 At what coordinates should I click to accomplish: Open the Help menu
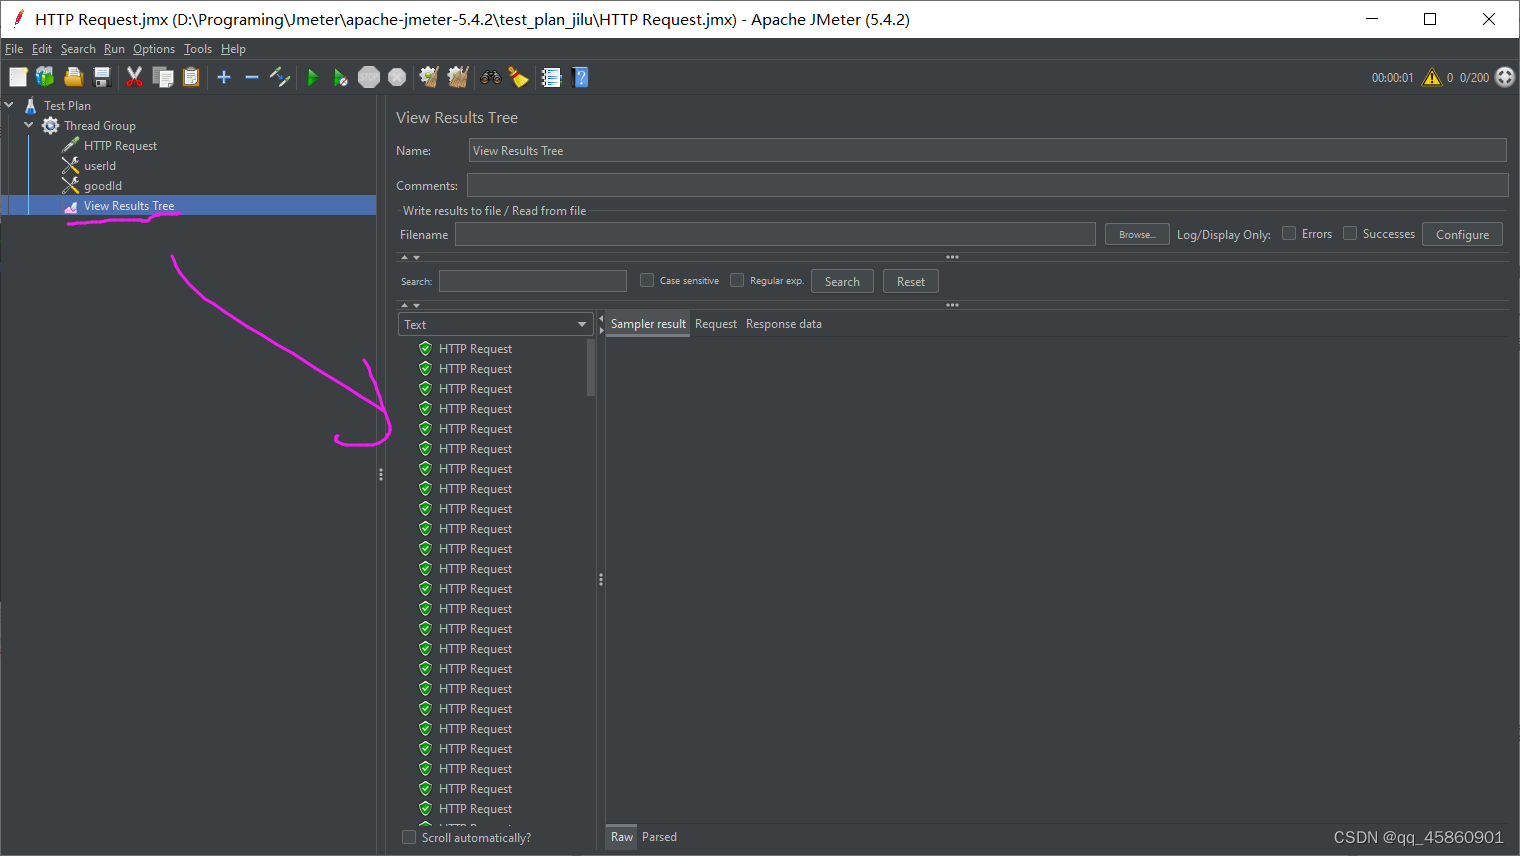point(233,49)
